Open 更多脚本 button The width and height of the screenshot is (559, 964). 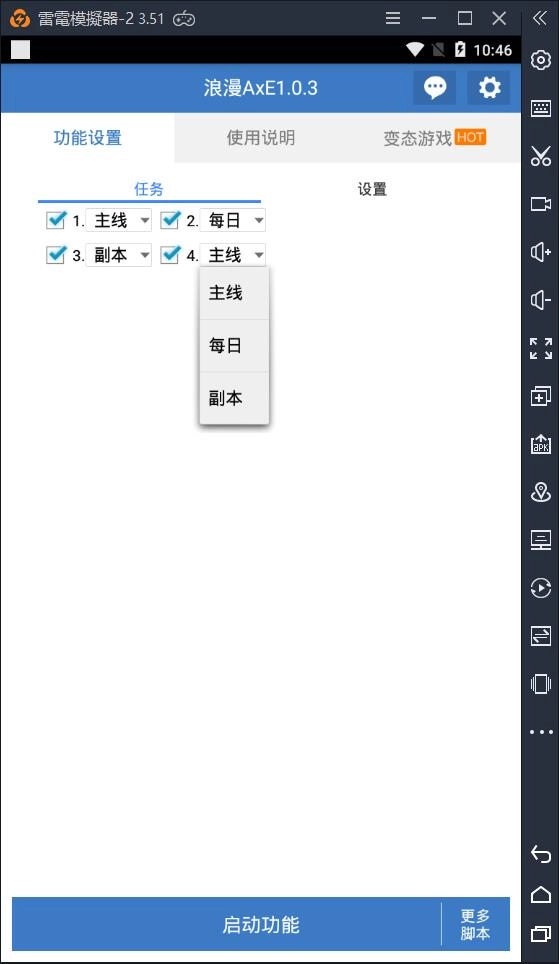point(476,925)
